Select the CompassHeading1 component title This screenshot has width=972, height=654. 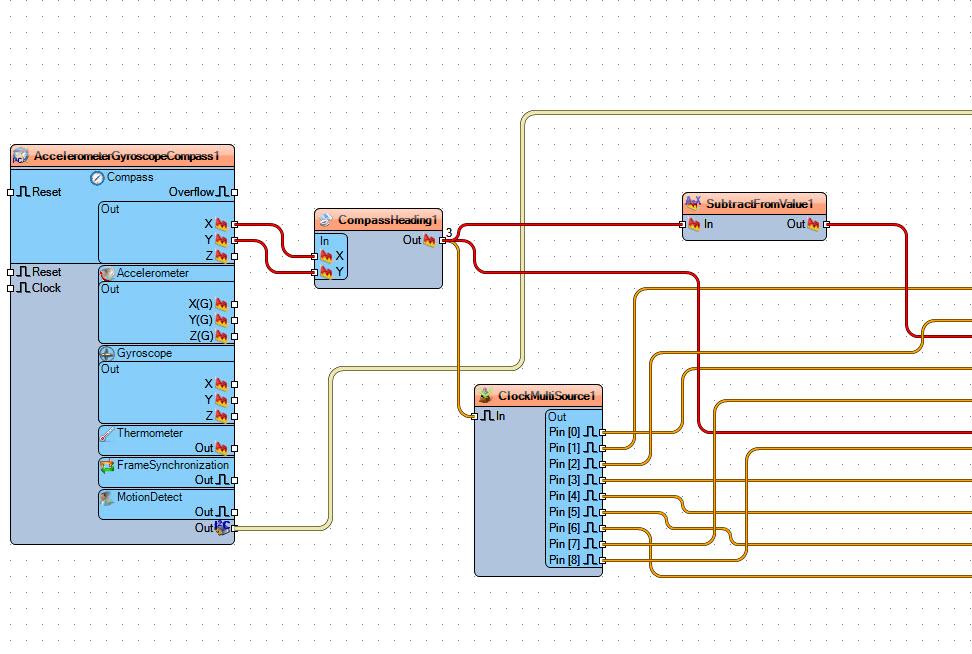pyautogui.click(x=387, y=220)
